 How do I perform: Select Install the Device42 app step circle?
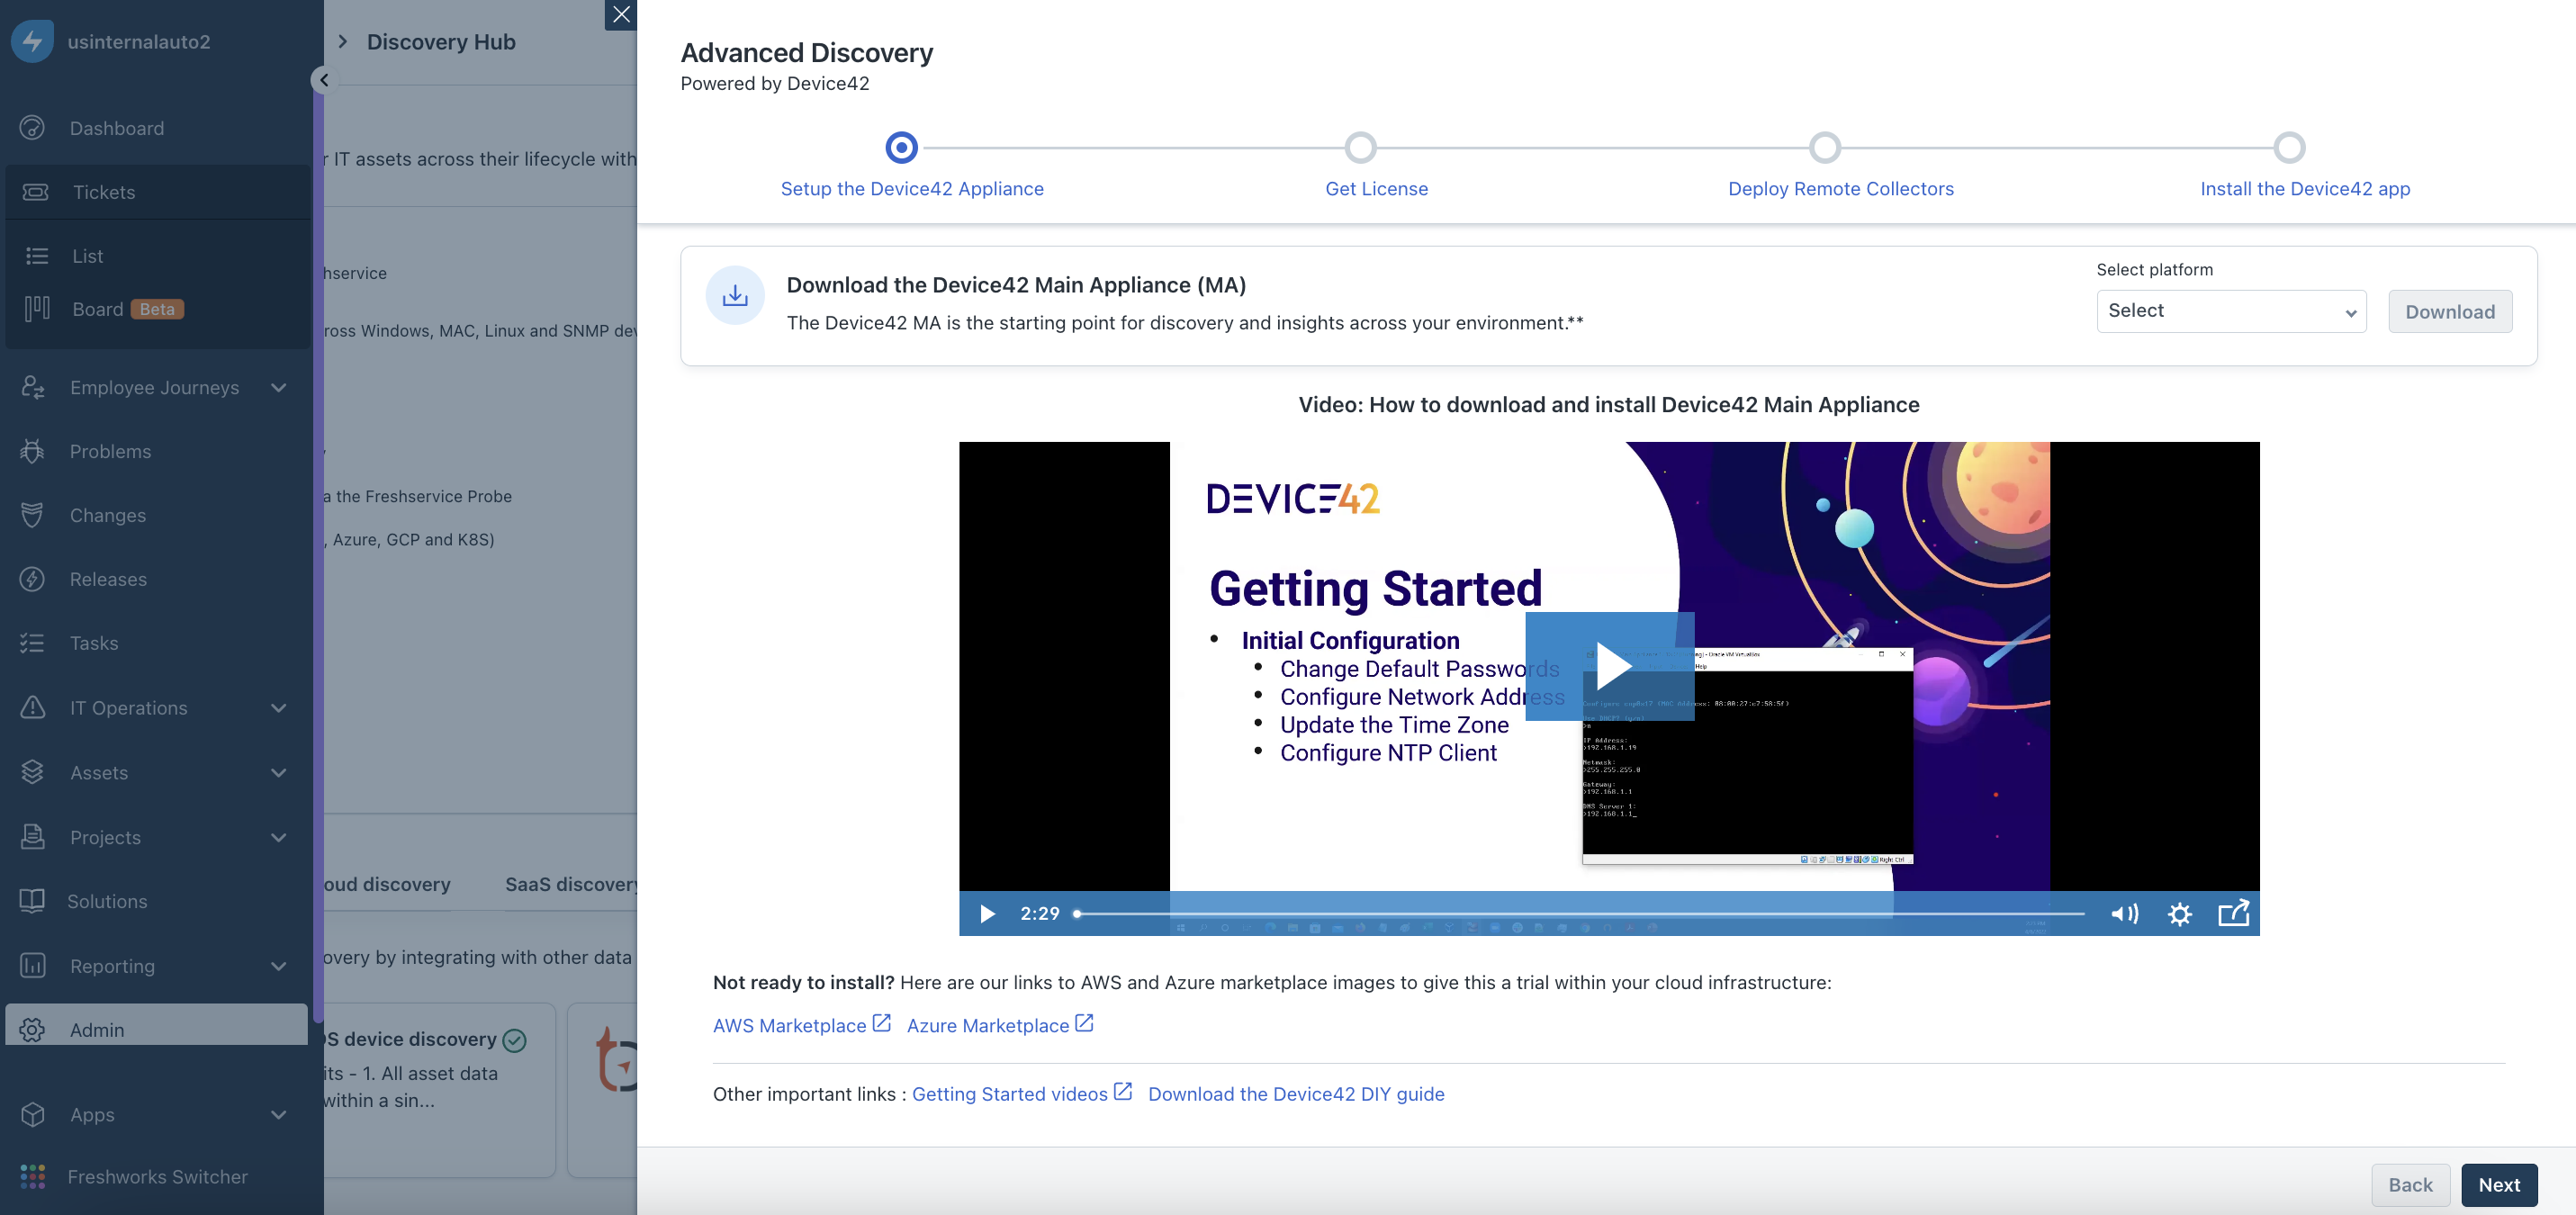tap(2290, 148)
